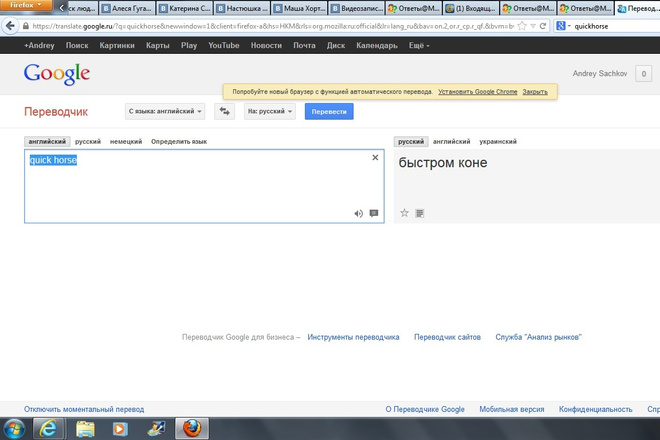Launch Internet Explorer from the taskbar

tap(49, 429)
